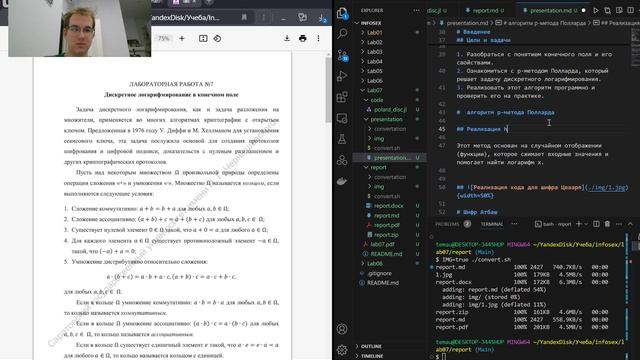Maximize the terminal panel with chevron
Image resolution: width=640 pixels, height=360 pixels.
point(630,224)
